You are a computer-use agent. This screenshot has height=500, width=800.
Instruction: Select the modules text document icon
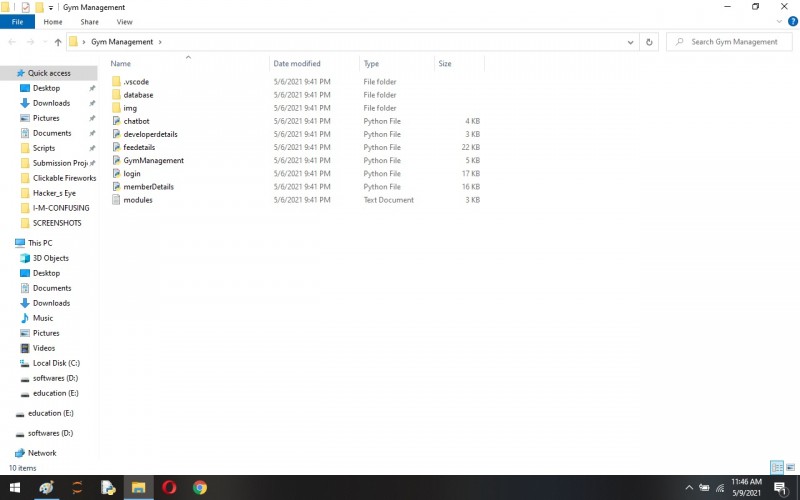pos(116,200)
